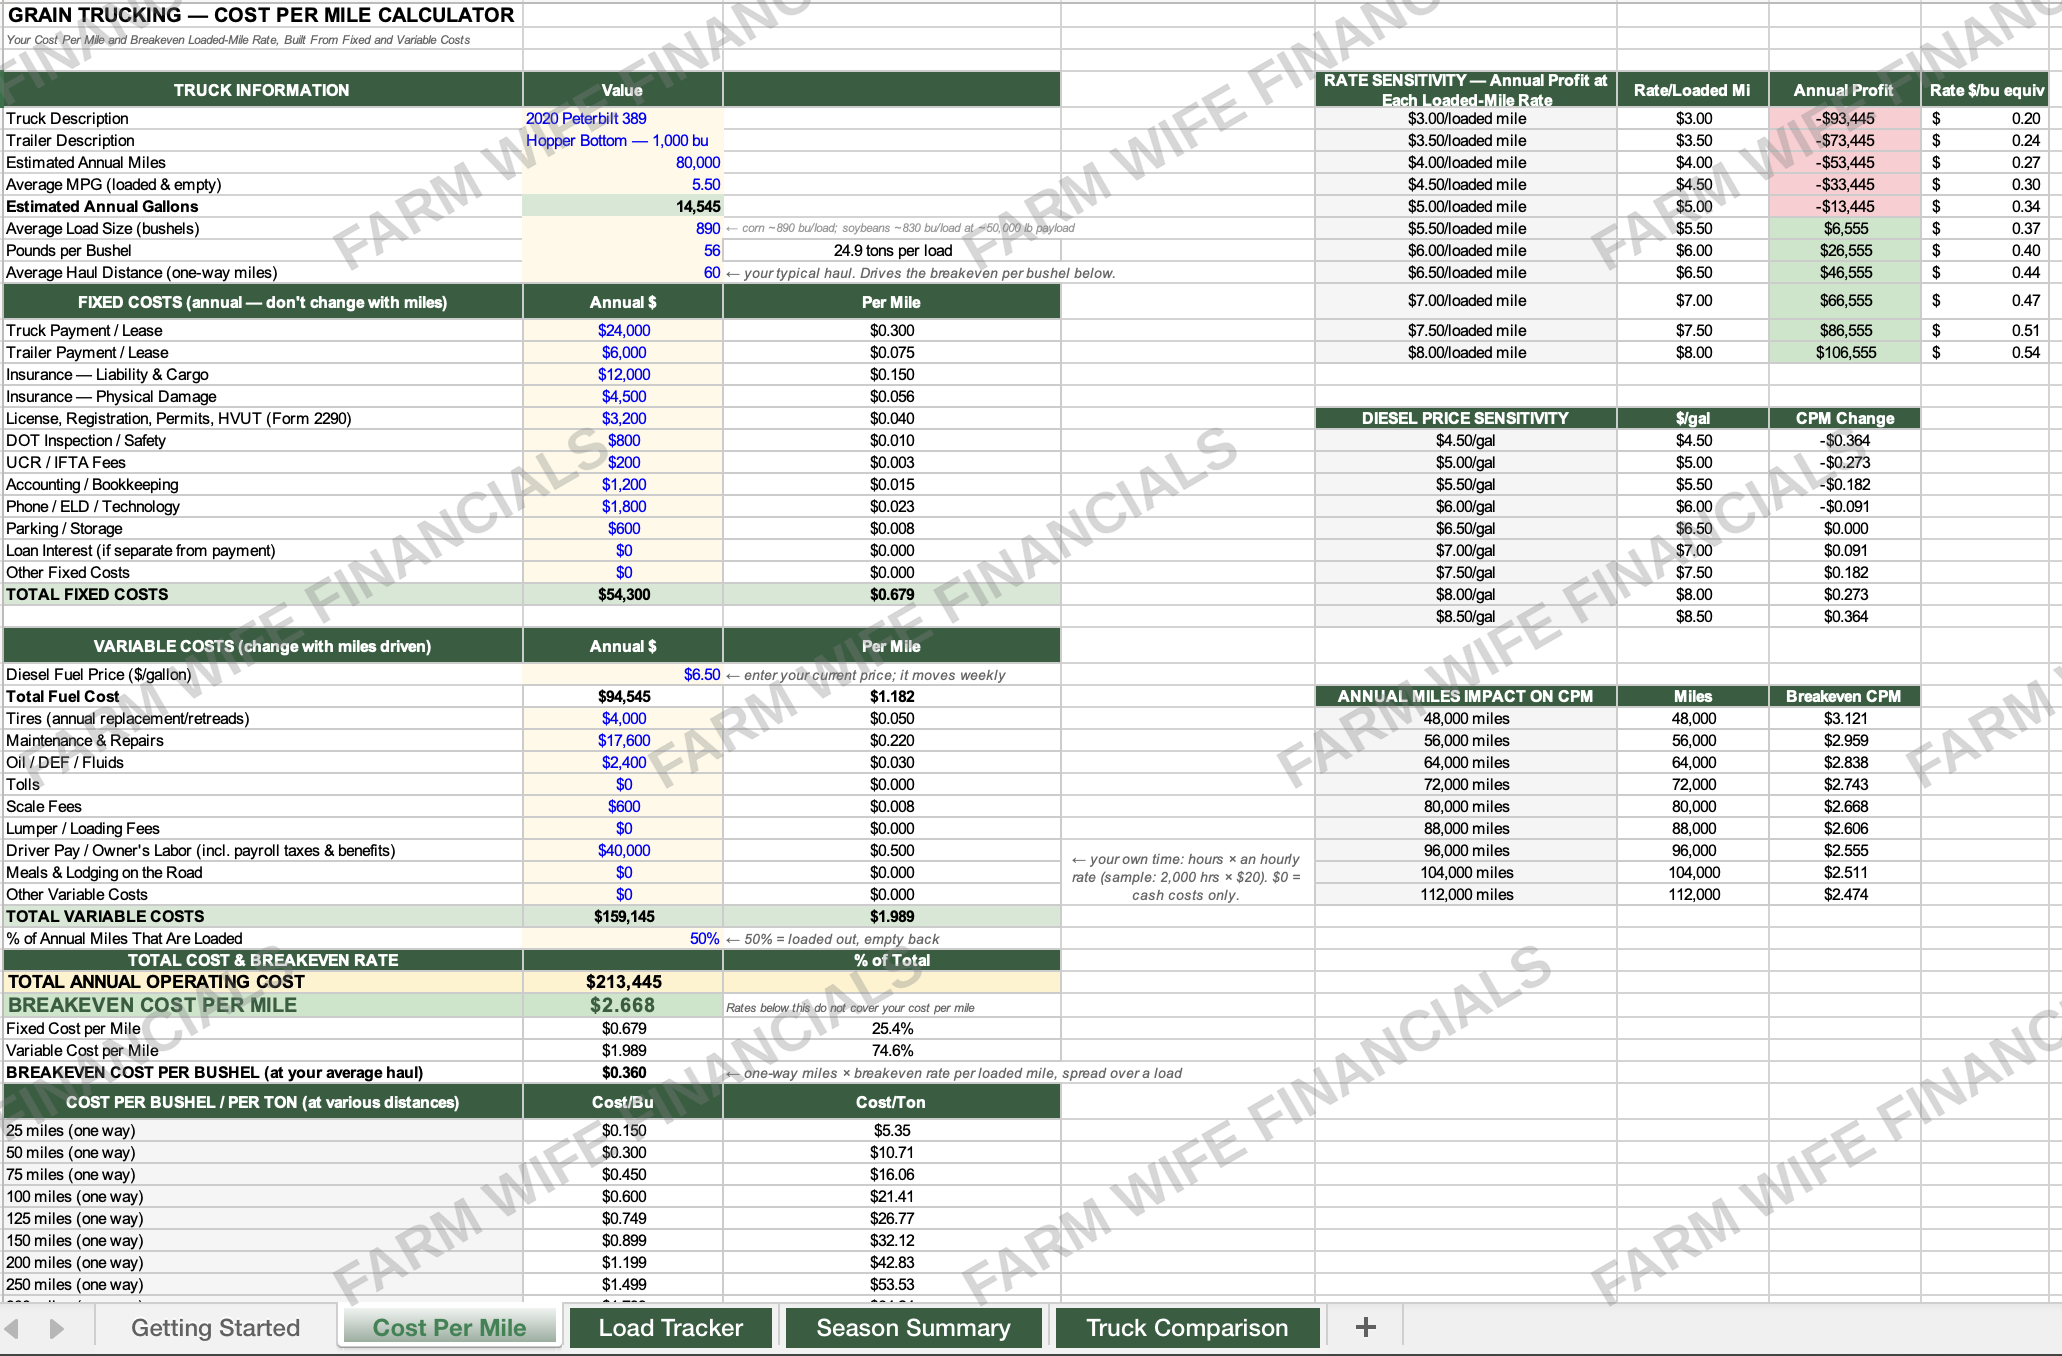Click the Total Fuel Cost $94,545 cell

click(x=622, y=696)
